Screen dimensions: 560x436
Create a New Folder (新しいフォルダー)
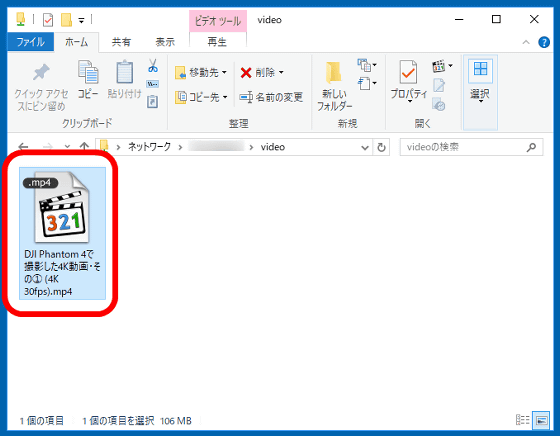click(334, 86)
